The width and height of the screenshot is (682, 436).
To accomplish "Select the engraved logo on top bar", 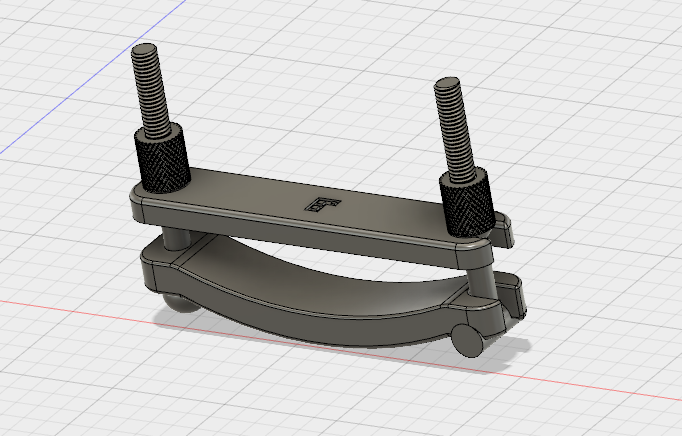I will pos(323,204).
